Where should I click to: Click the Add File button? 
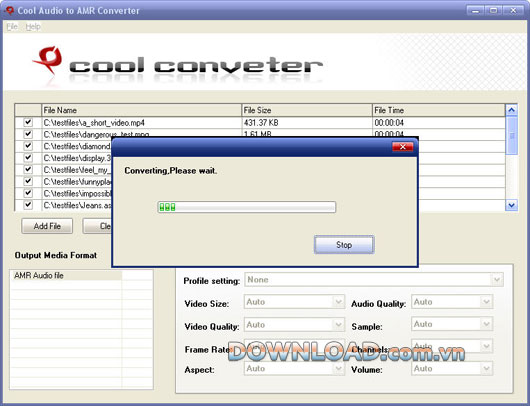(x=47, y=226)
